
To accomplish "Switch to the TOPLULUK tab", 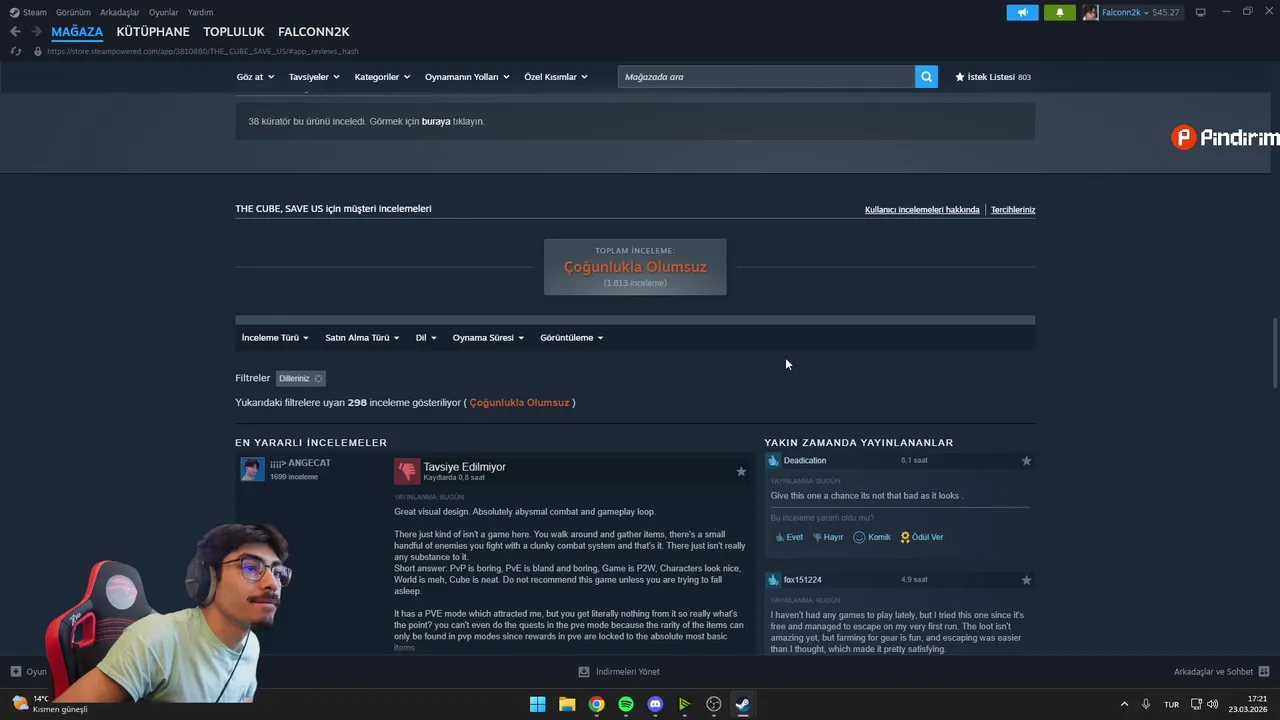I will (234, 32).
